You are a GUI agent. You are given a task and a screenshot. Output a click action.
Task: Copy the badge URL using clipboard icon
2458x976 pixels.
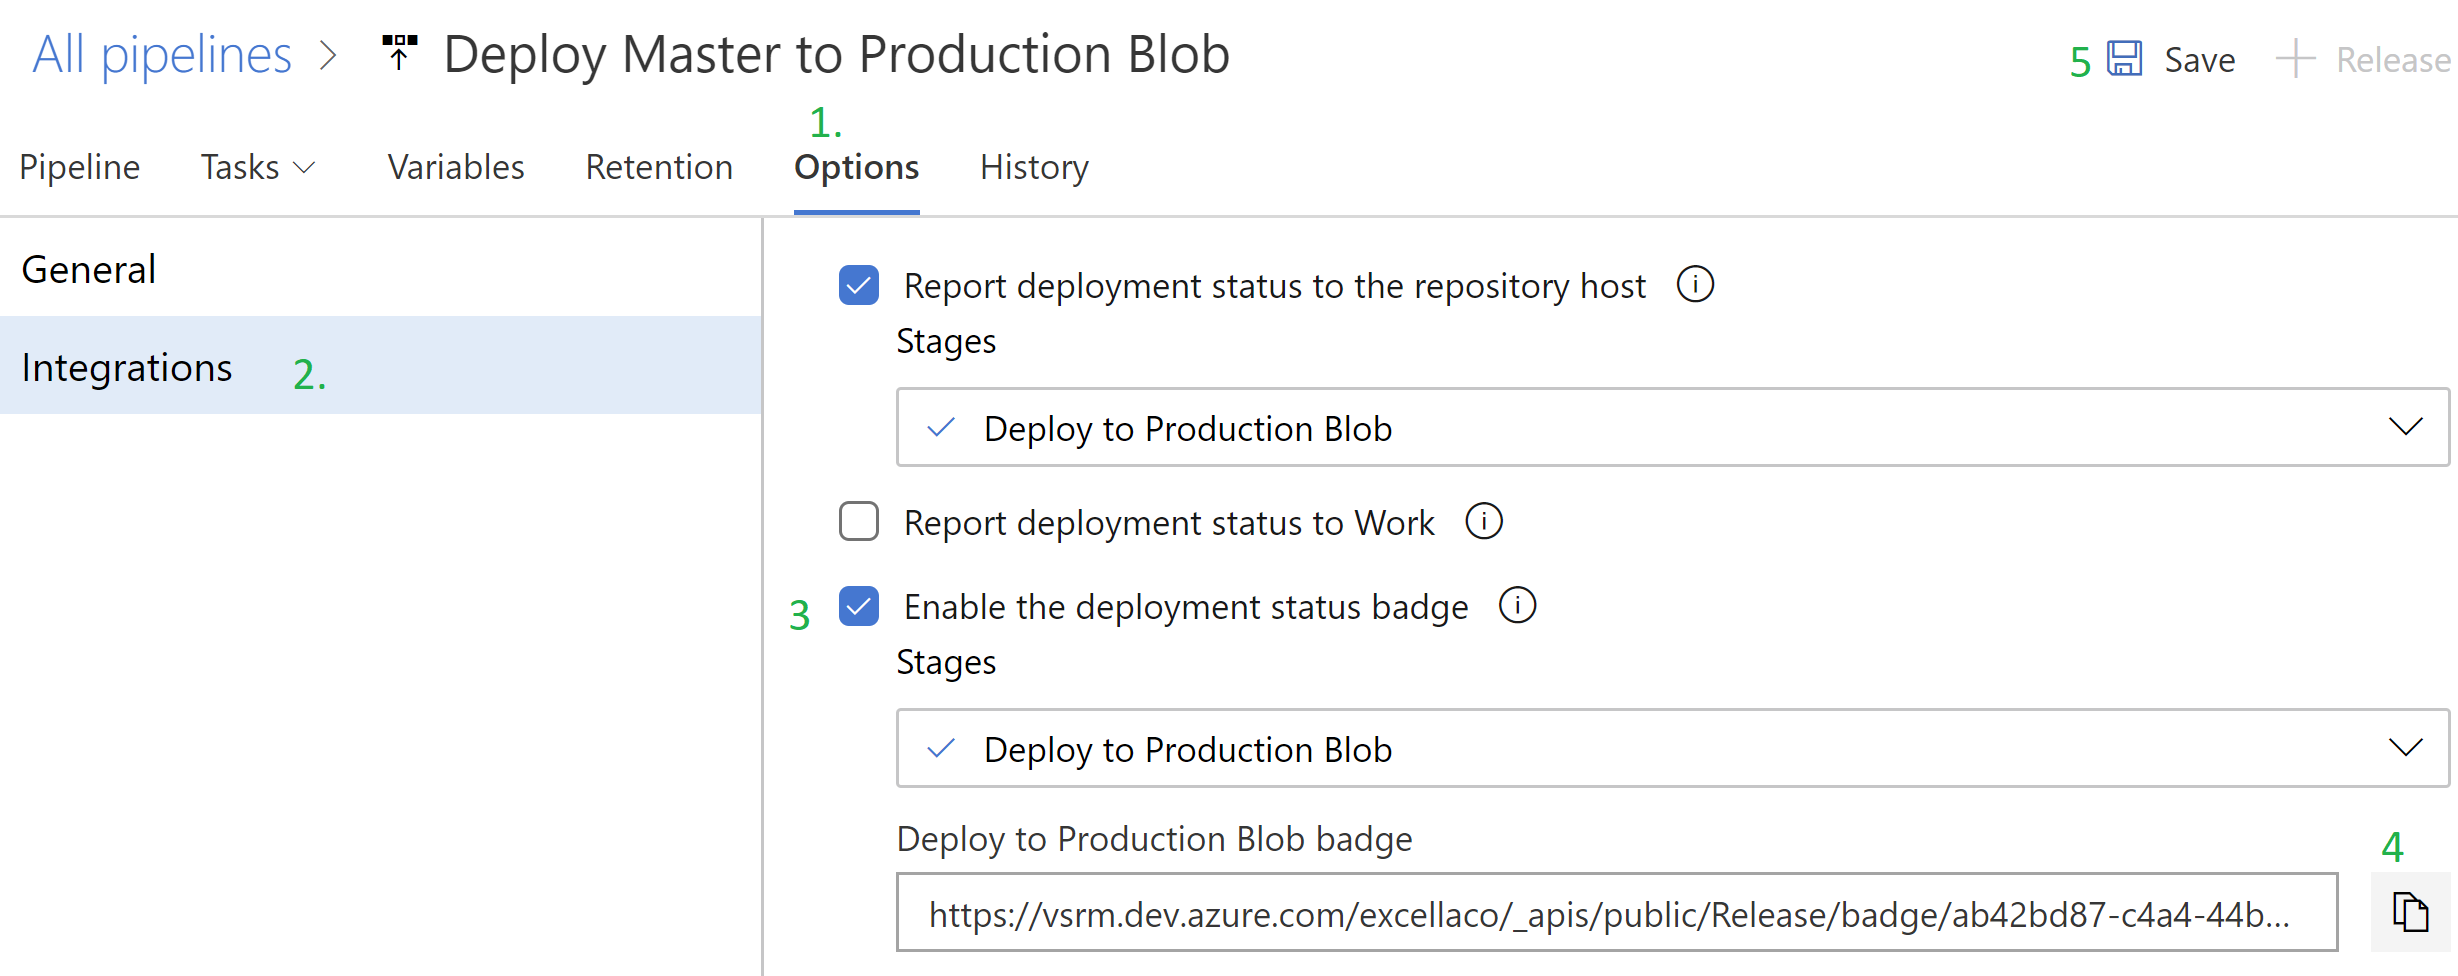[x=2410, y=911]
